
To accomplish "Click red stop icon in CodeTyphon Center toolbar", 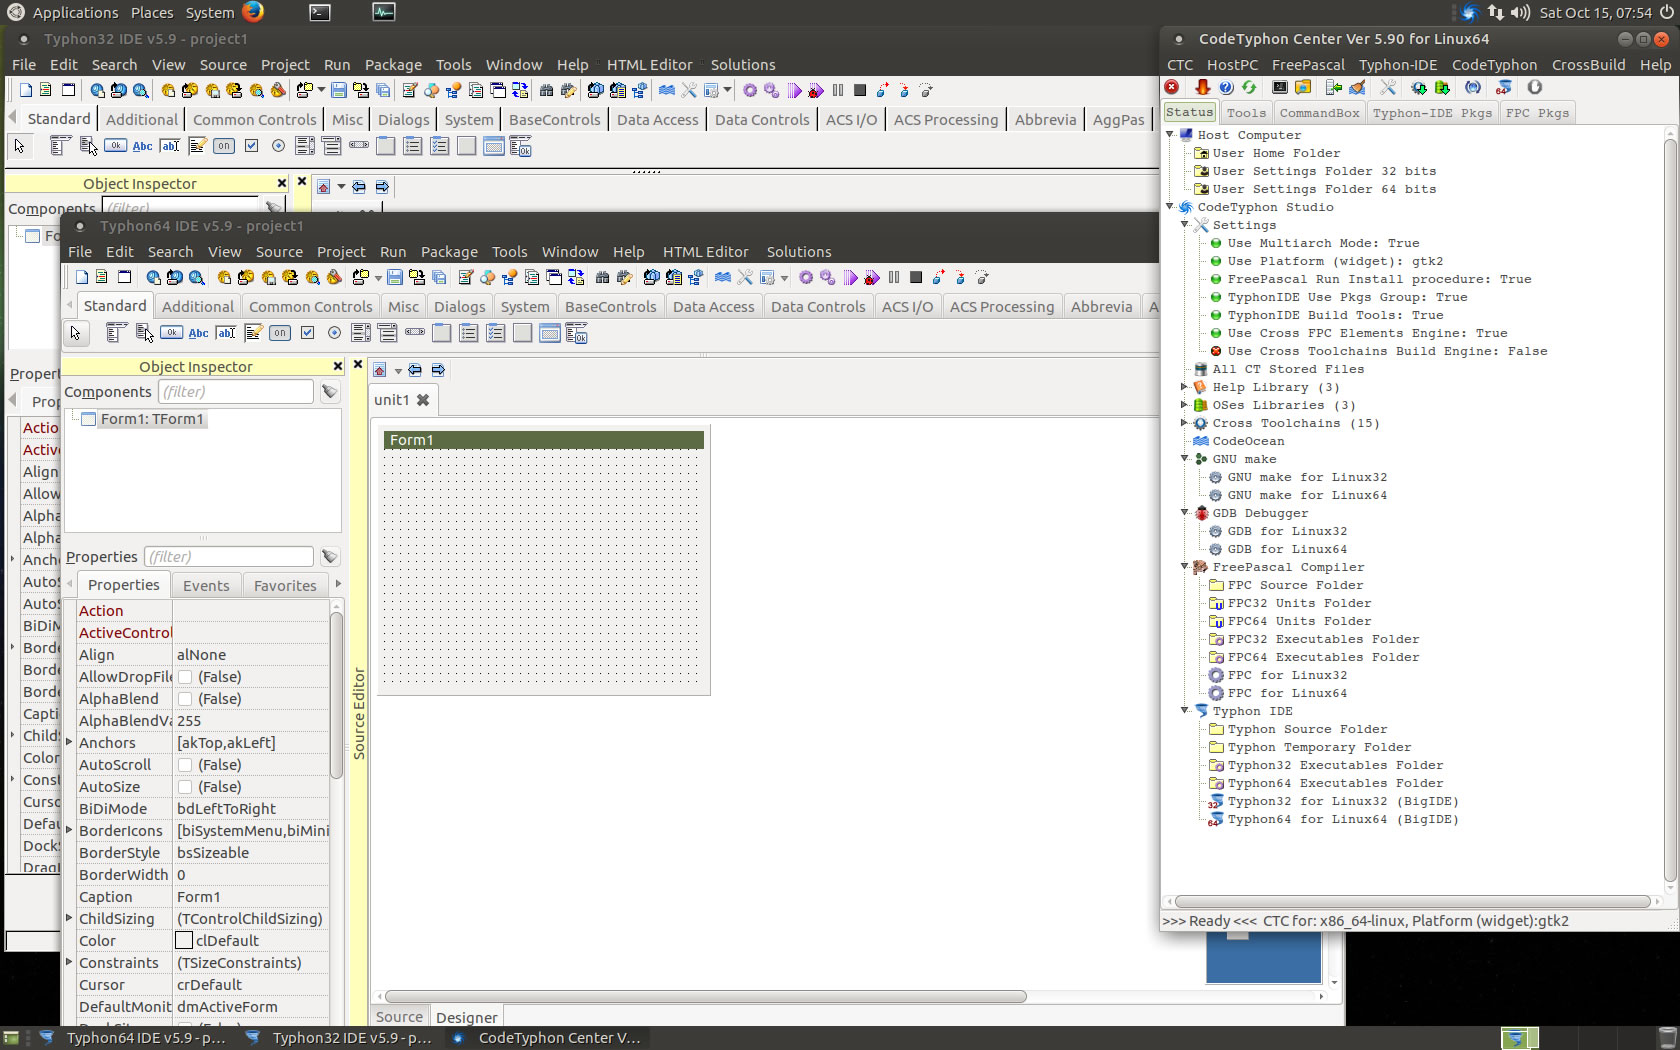I will [x=1171, y=87].
